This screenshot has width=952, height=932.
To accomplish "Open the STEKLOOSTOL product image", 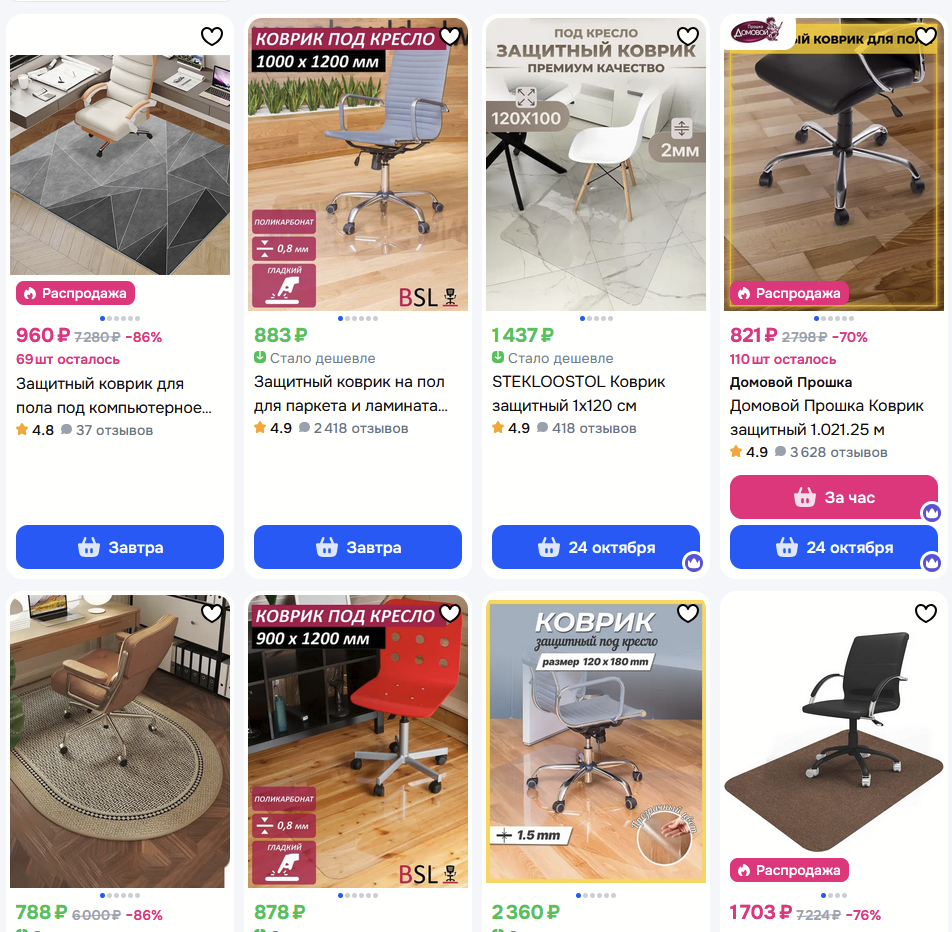I will click(596, 164).
